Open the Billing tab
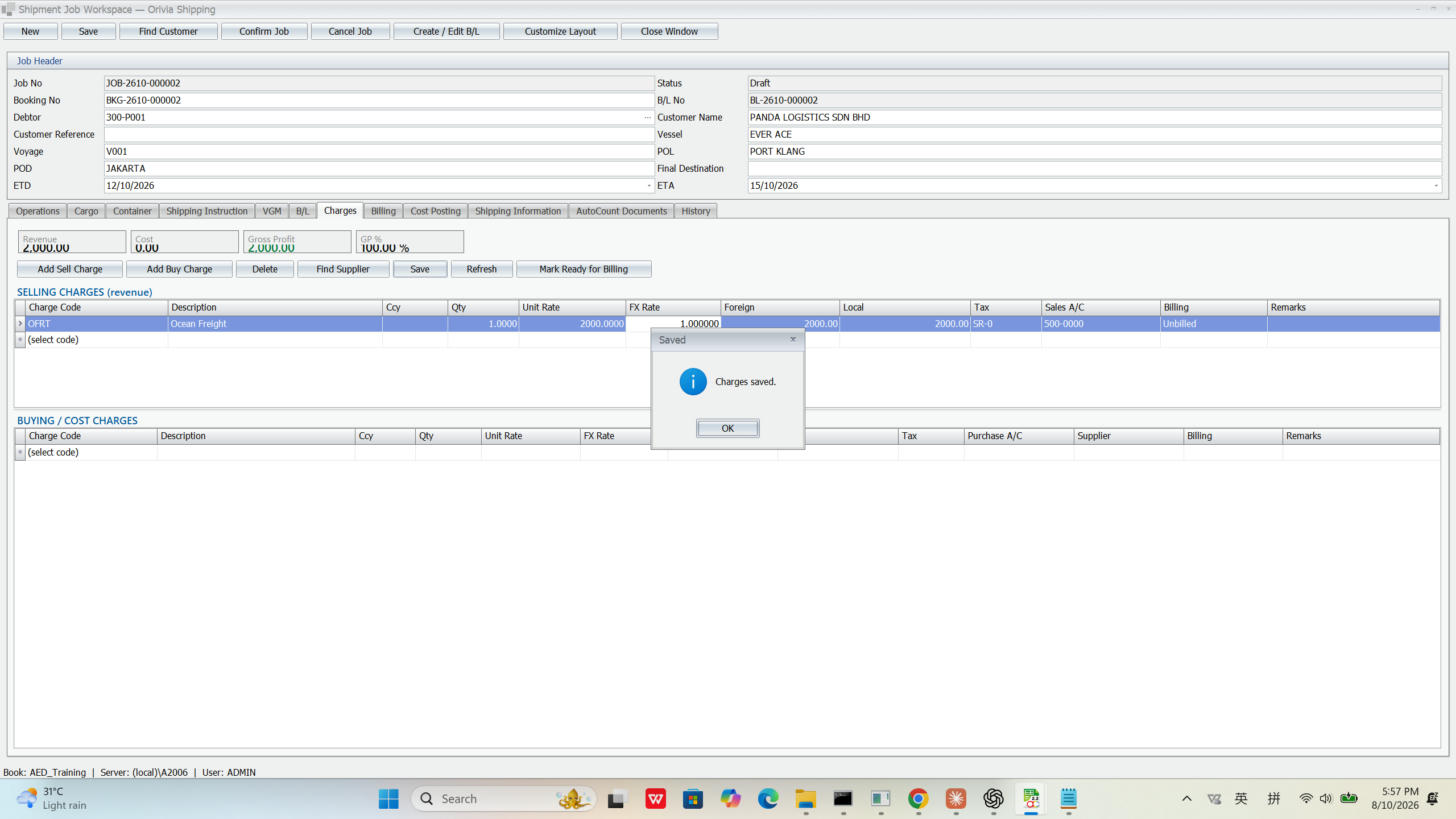Image resolution: width=1456 pixels, height=819 pixels. [x=383, y=211]
